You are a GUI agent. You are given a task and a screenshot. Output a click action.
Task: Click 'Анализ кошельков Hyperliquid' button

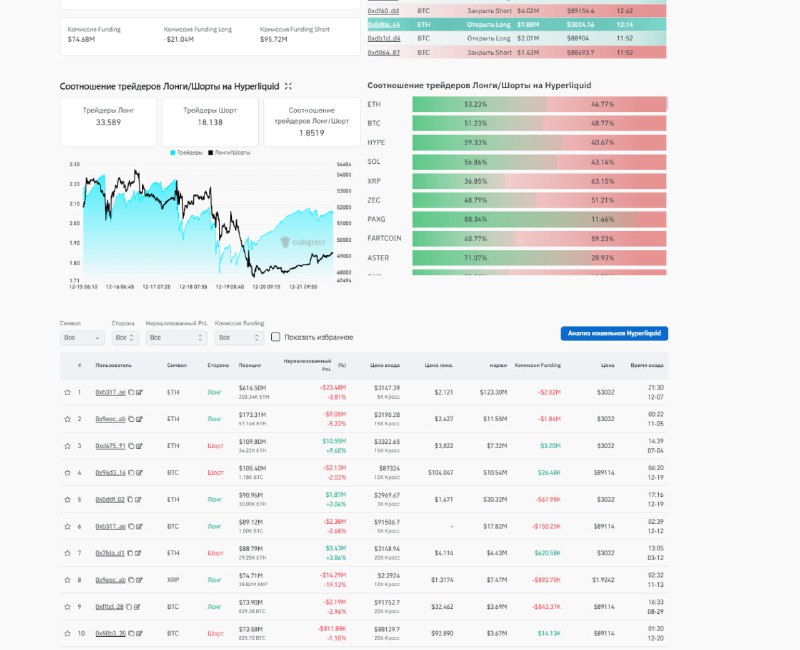[x=614, y=333]
